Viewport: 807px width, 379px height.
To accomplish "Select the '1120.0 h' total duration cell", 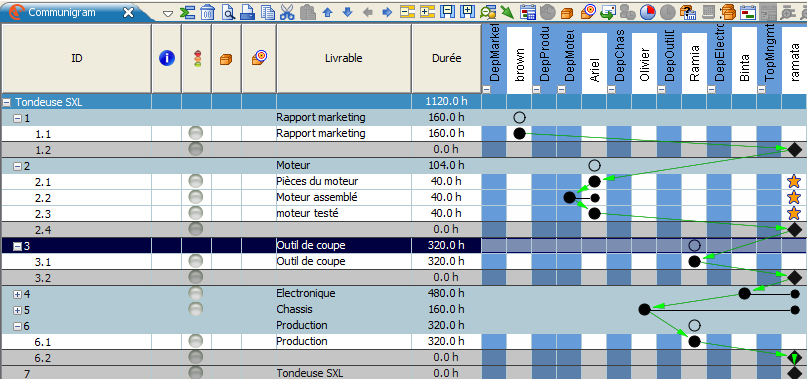I will (446, 102).
